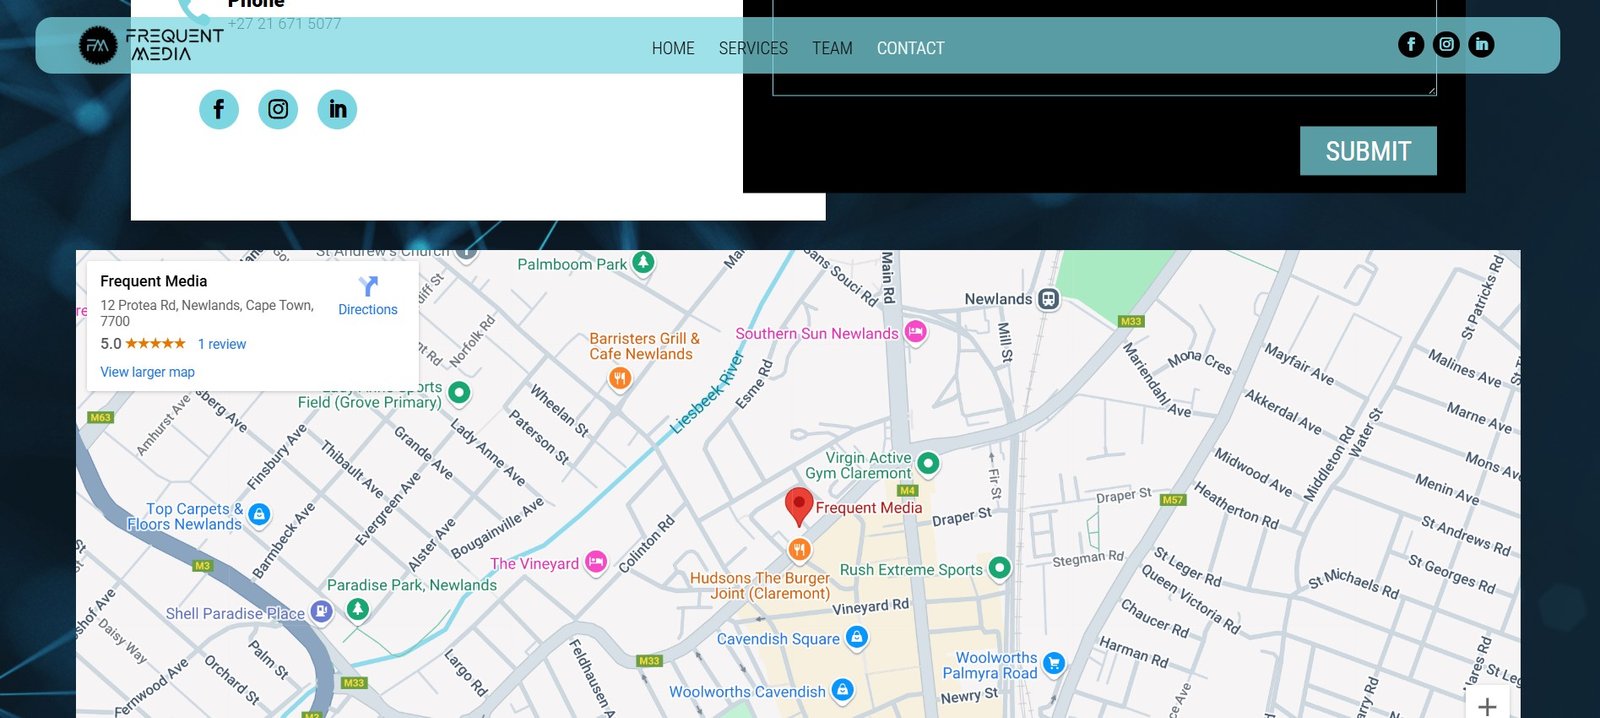Click Newlands train station icon
Screen dimensions: 1600x718
coord(1048,299)
